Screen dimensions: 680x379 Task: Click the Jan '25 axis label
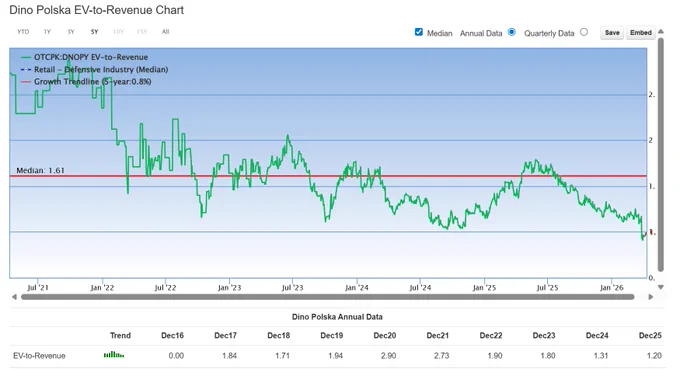484,287
